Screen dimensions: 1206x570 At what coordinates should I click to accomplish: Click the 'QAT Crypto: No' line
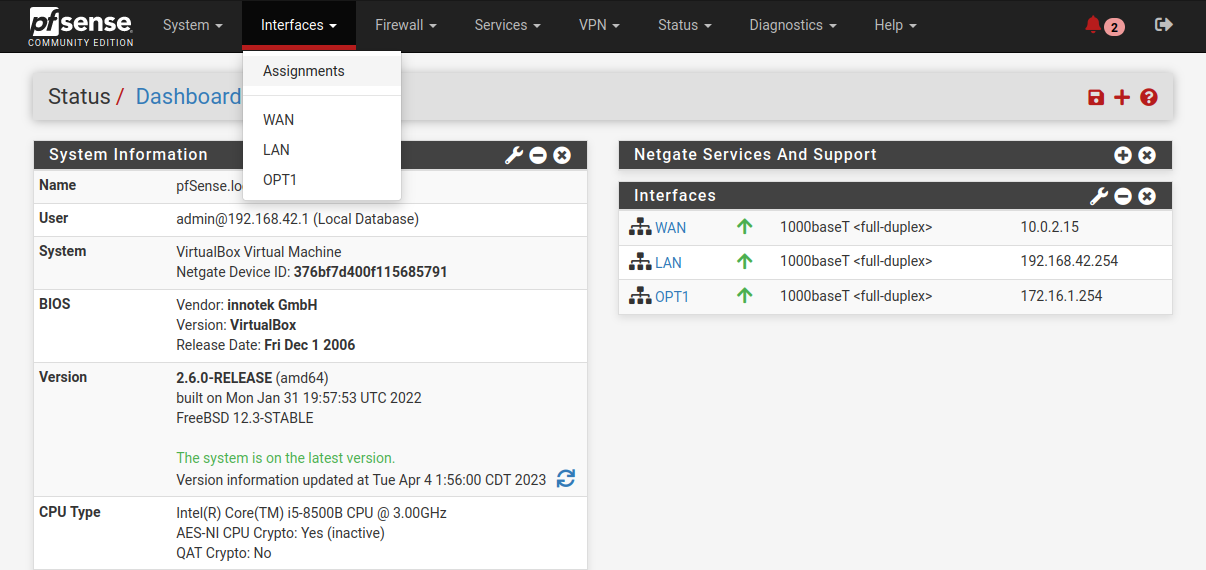[224, 553]
